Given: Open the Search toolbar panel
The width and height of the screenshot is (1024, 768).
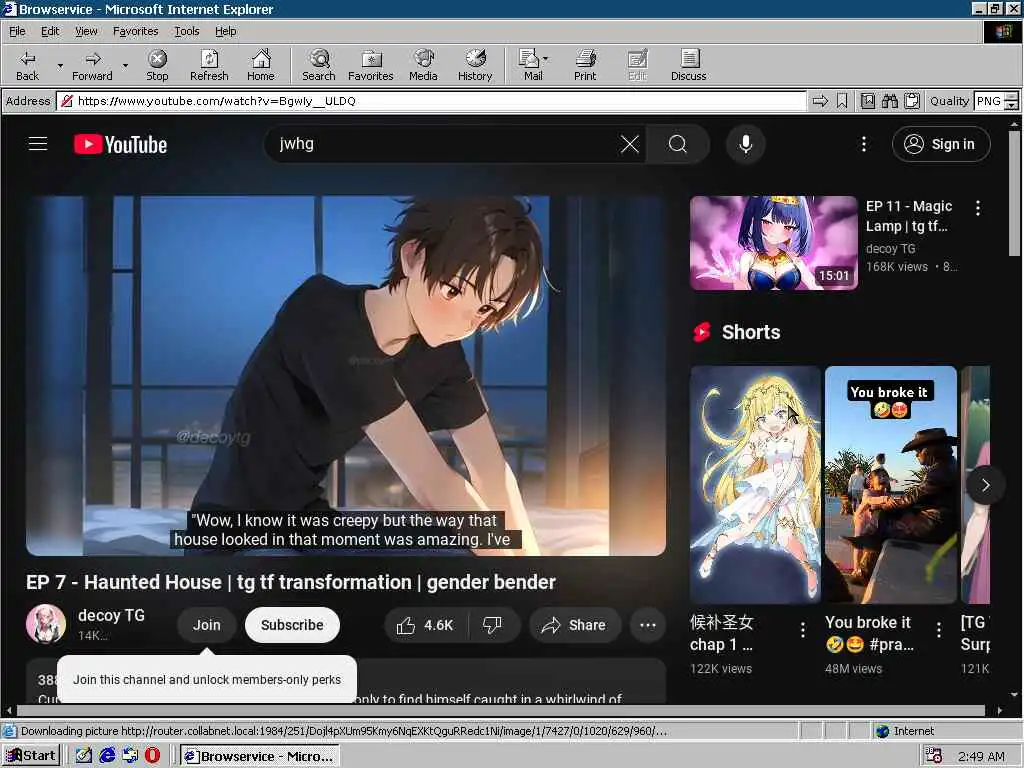Looking at the screenshot, I should 319,65.
